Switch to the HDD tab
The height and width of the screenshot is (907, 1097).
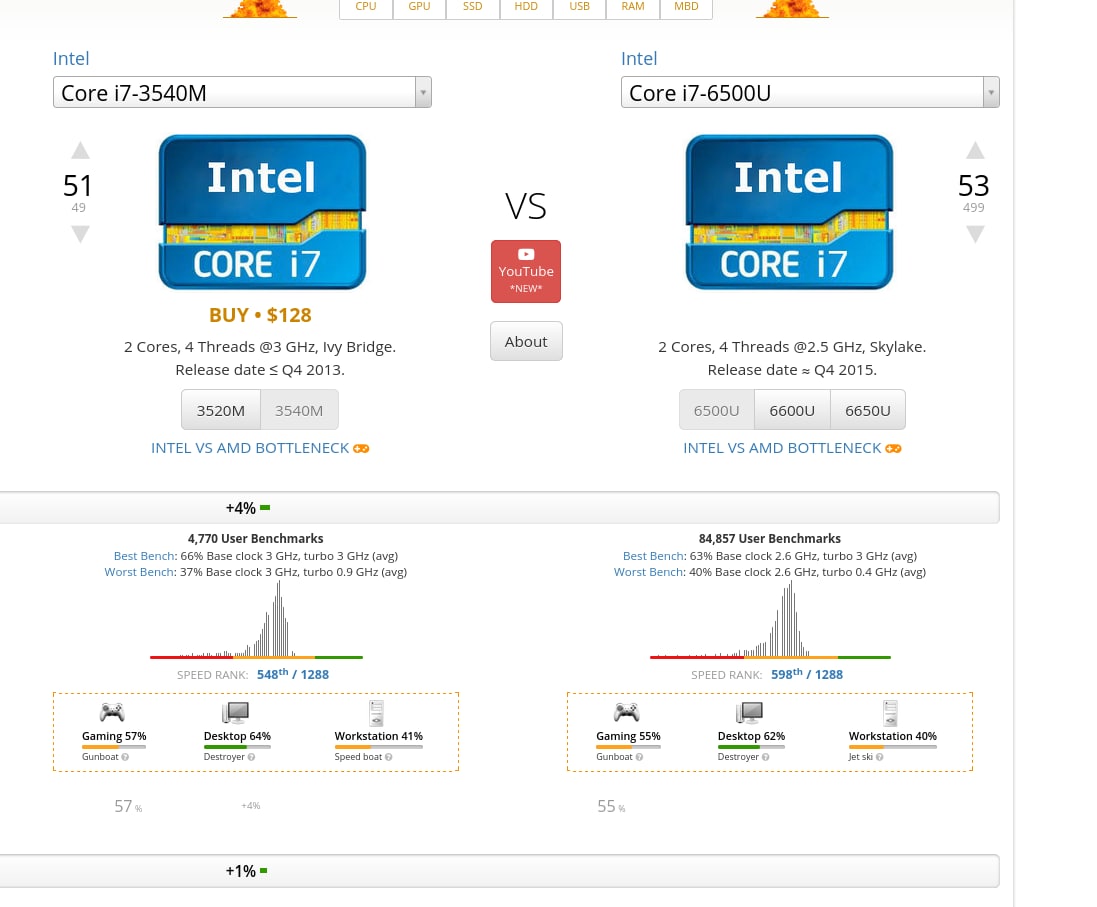click(x=526, y=7)
